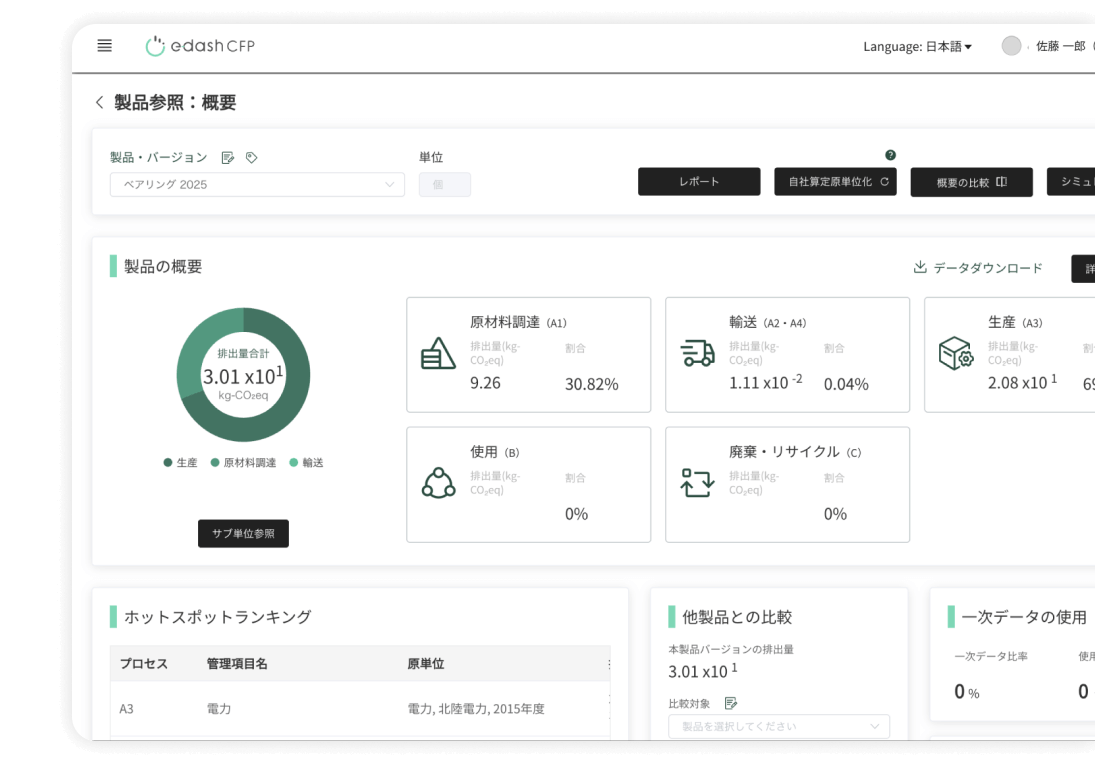Click the 概要の比較 button
The height and width of the screenshot is (765, 1095).
click(x=971, y=182)
